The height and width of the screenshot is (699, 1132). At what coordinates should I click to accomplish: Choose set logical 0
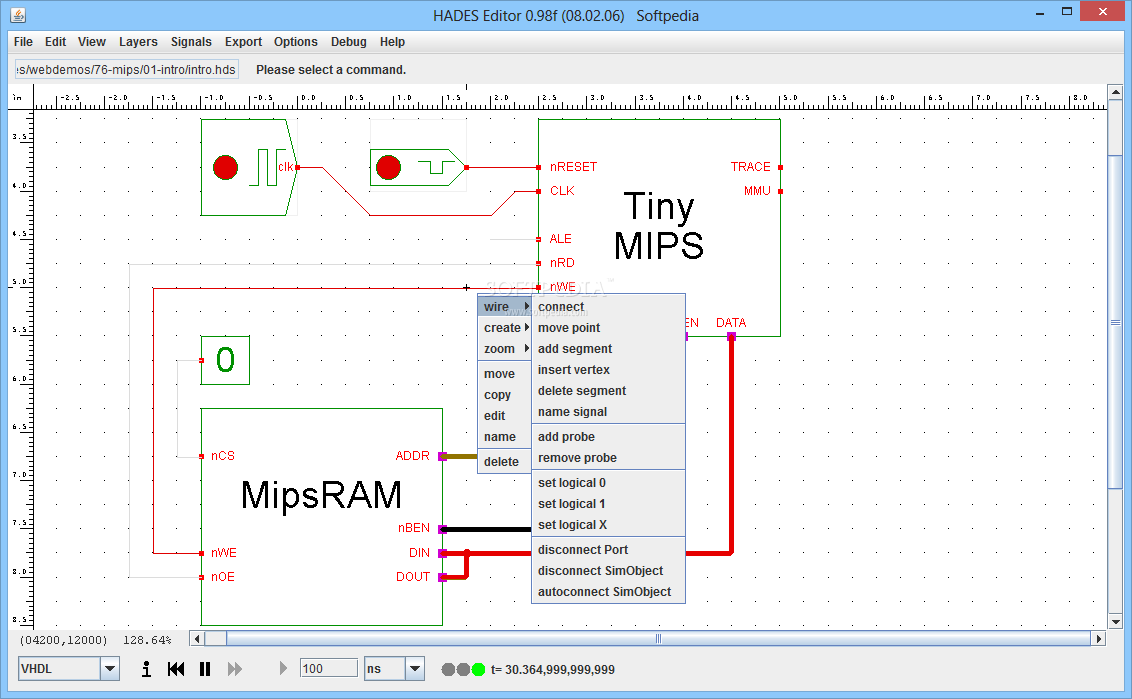point(608,483)
